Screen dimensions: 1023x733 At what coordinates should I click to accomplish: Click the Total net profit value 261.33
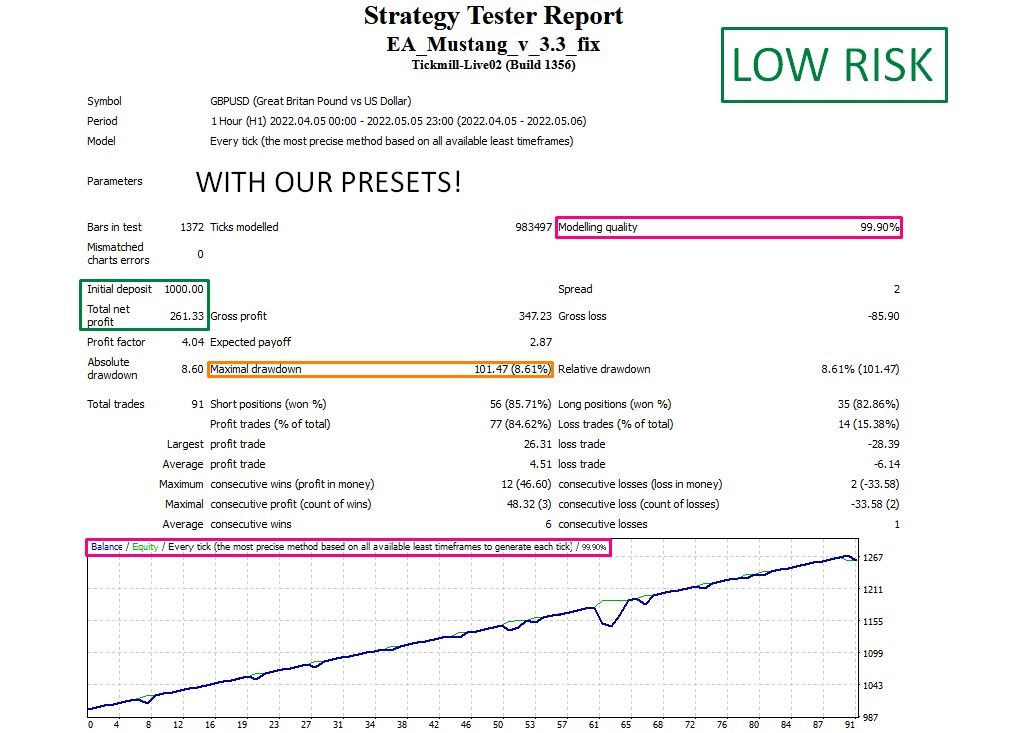187,316
